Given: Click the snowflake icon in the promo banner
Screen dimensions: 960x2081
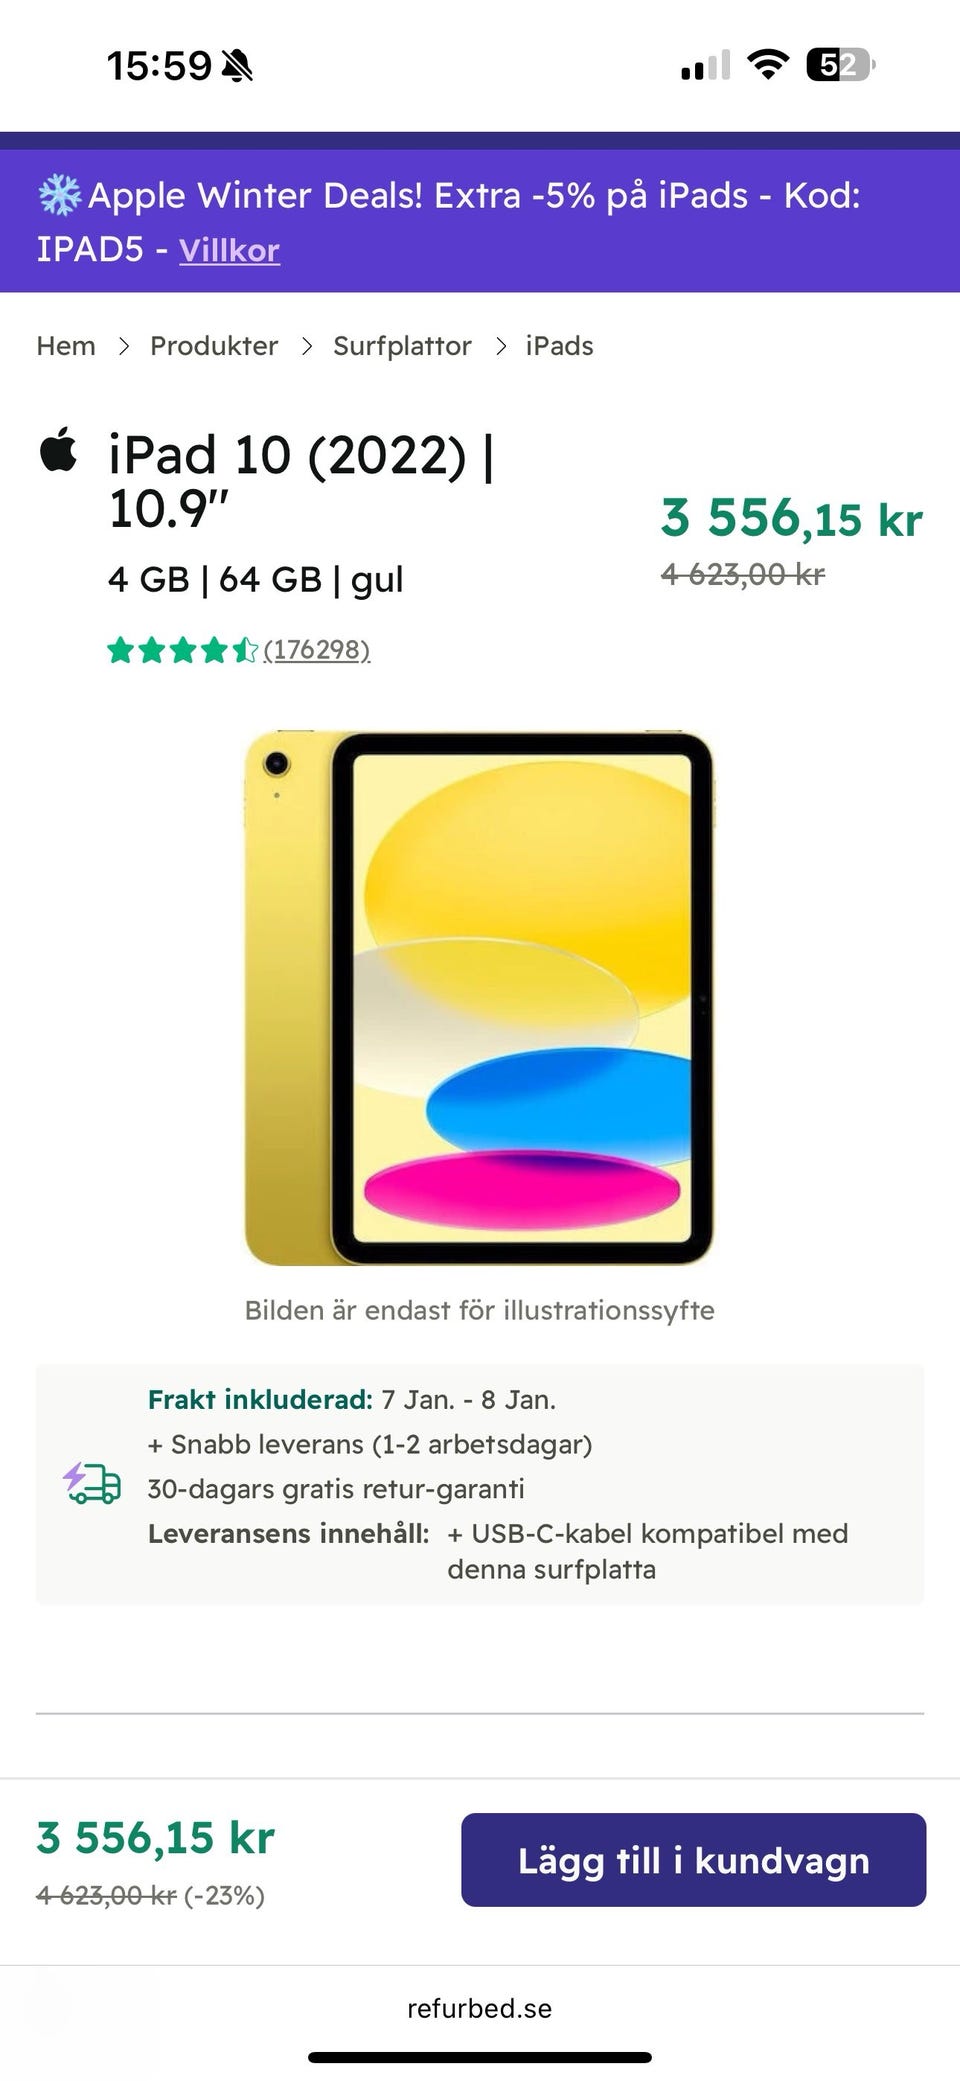Looking at the screenshot, I should (x=59, y=193).
